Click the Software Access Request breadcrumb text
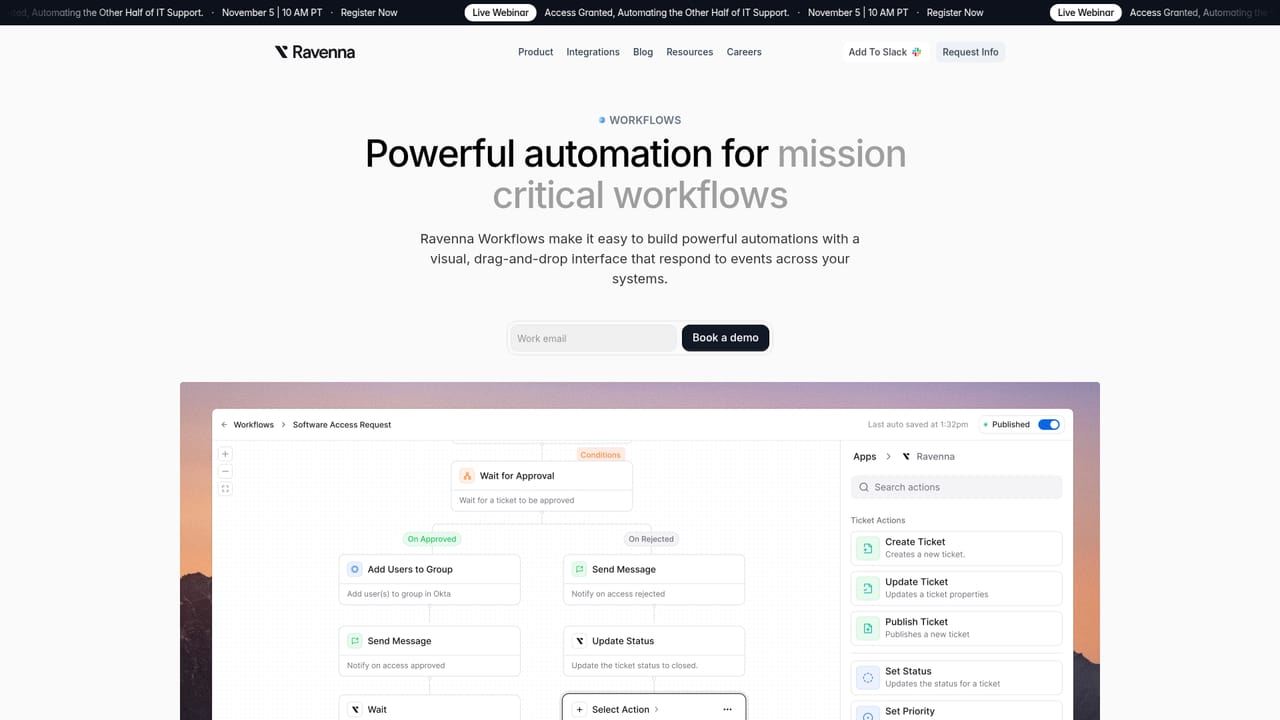 pos(342,425)
